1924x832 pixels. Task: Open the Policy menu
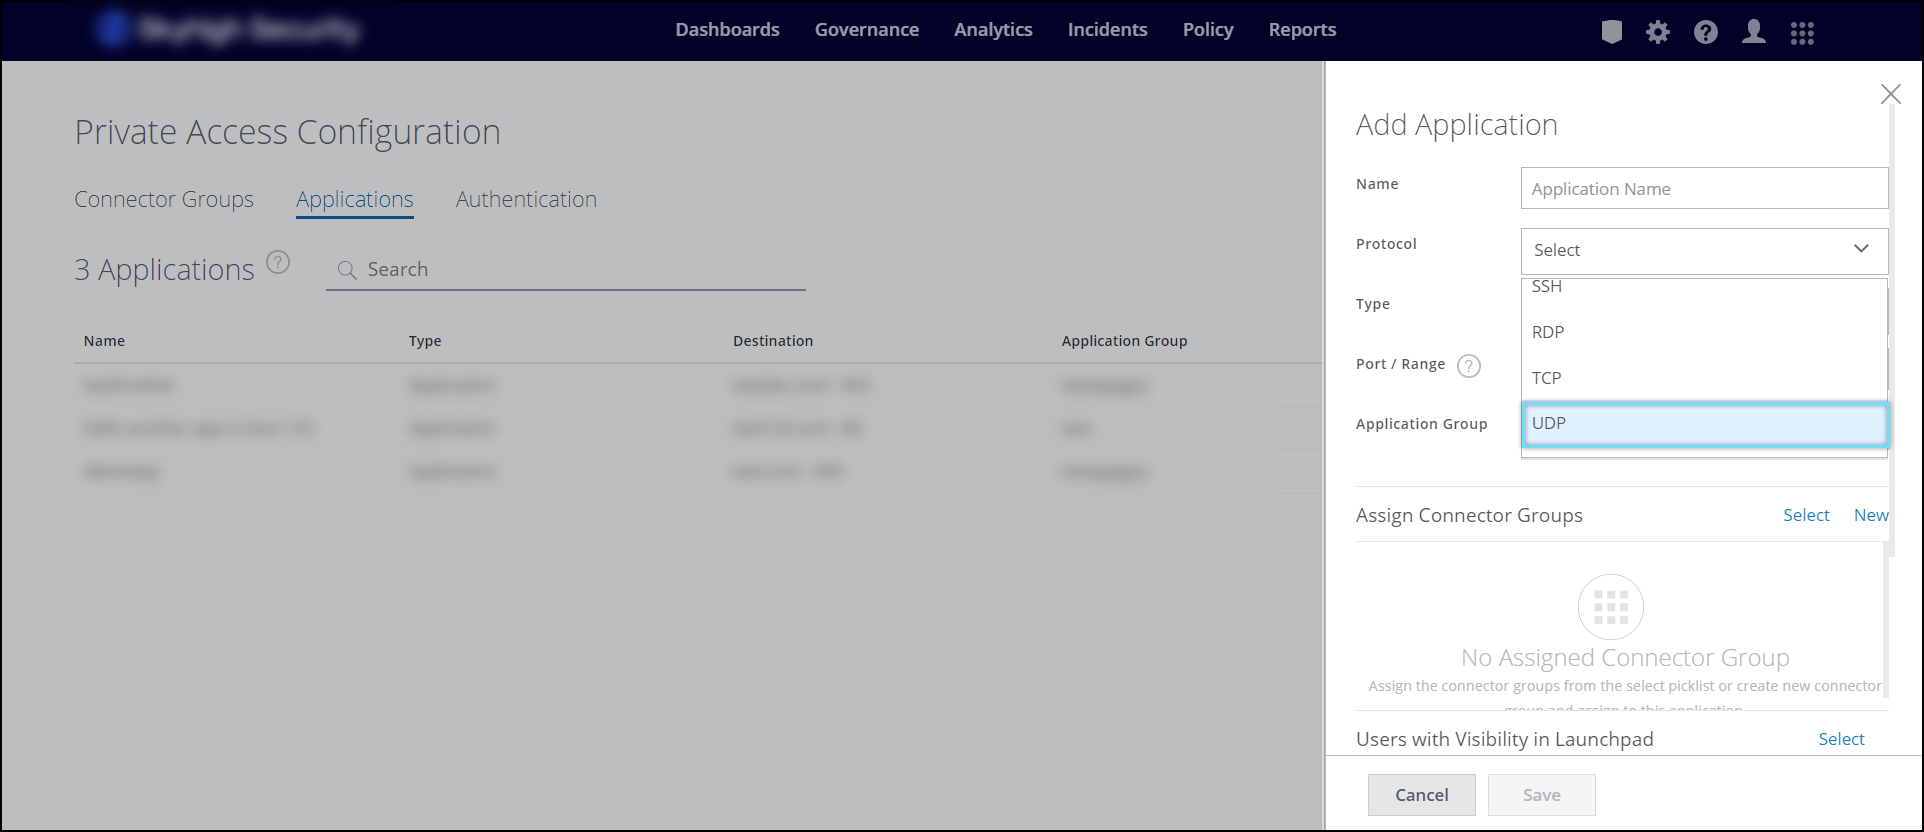(x=1208, y=30)
